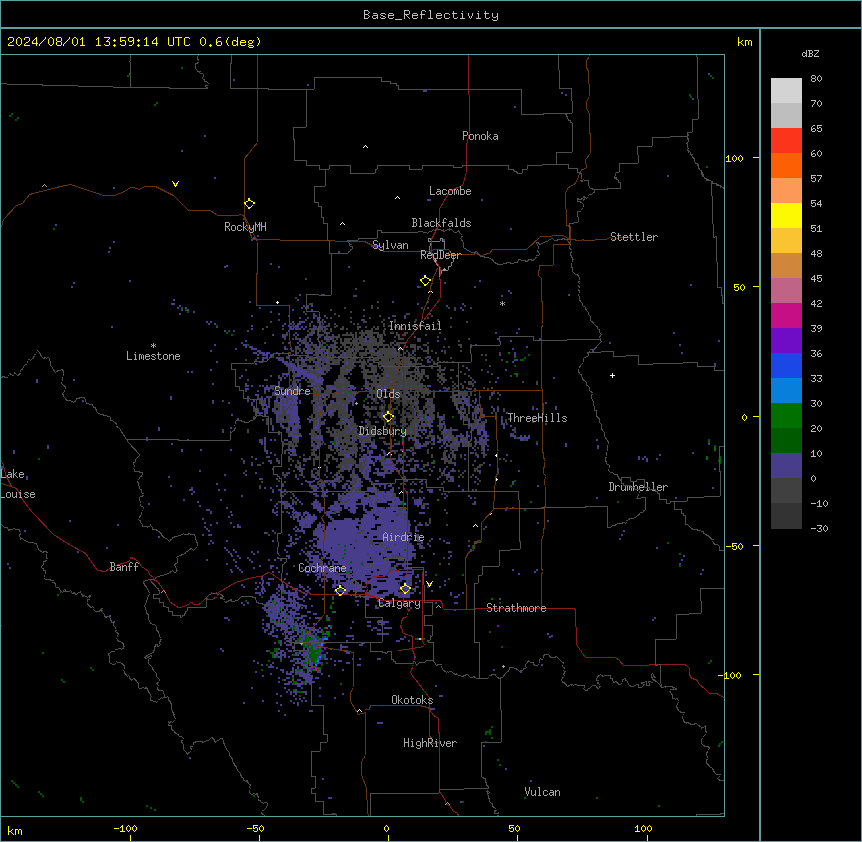Viewport: 862px width, 842px height.
Task: Select the blue 36-33 dBZ legend swatch
Action: click(786, 365)
